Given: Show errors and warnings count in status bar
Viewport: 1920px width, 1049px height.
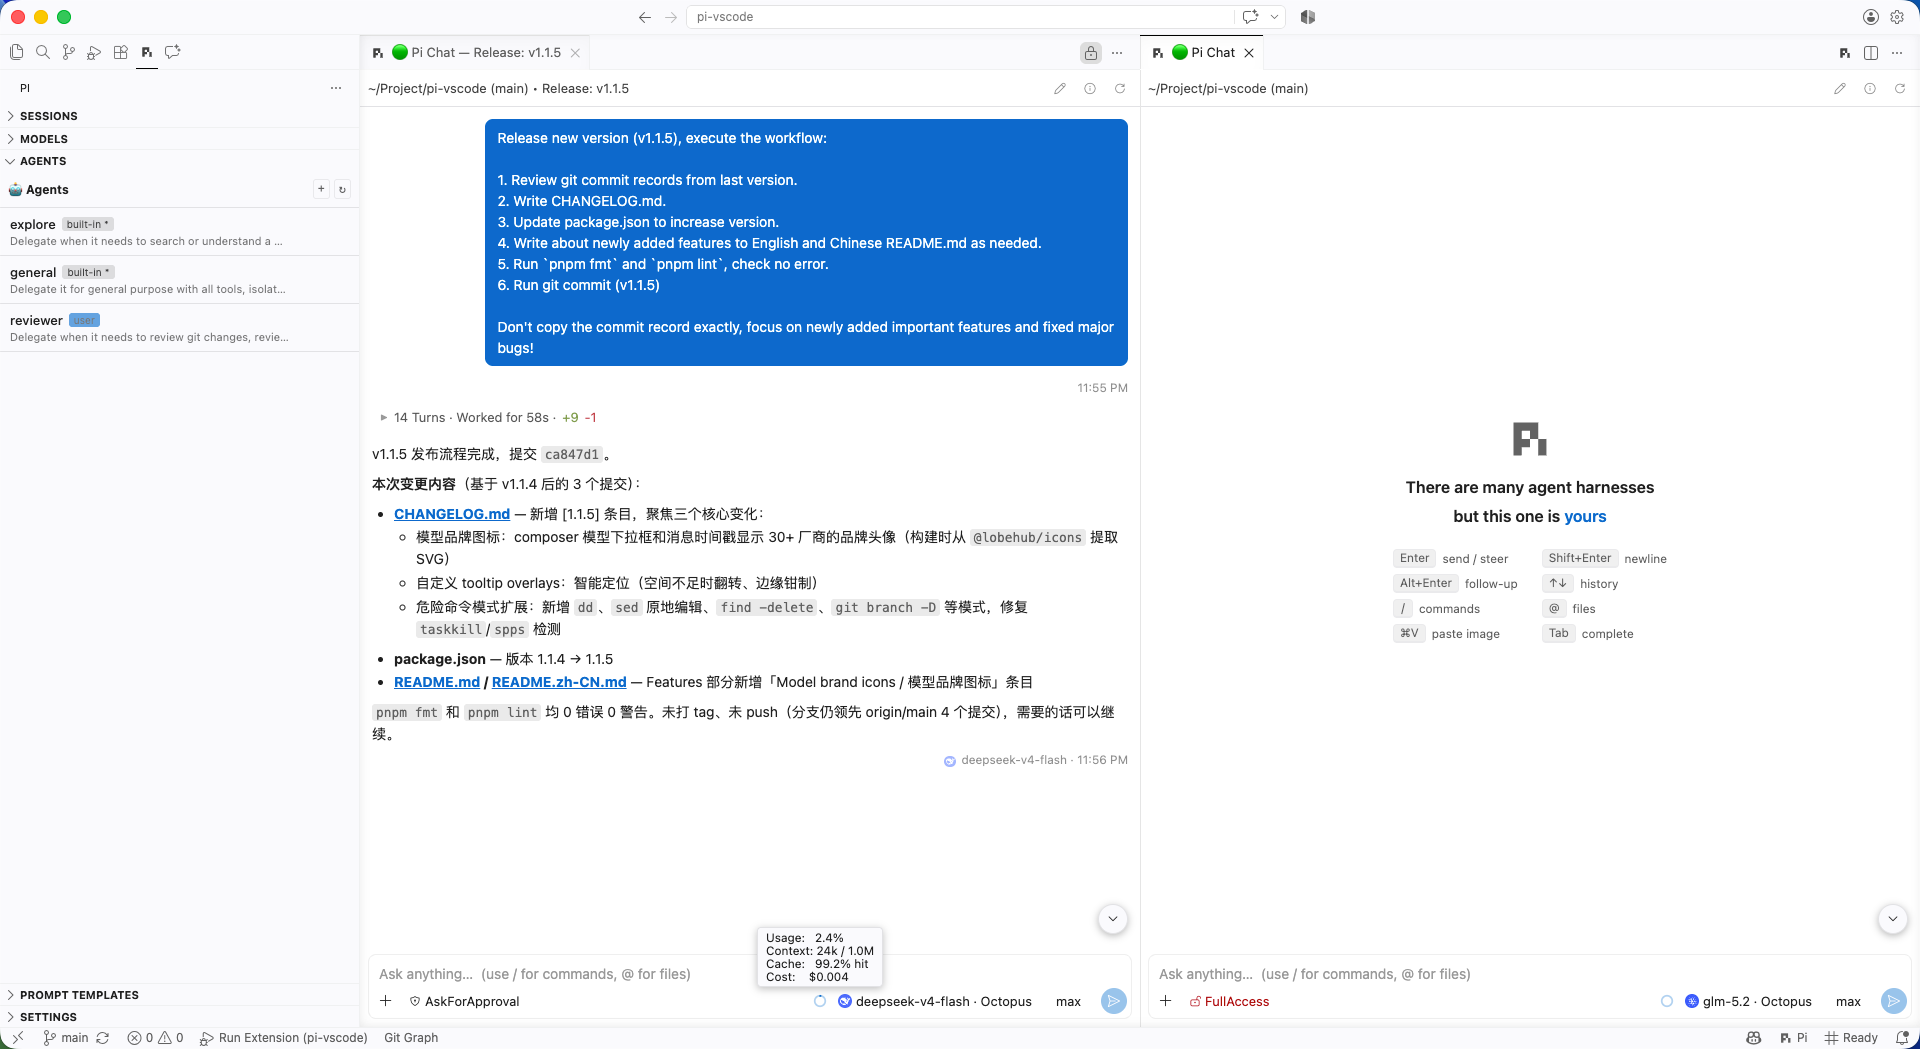Looking at the screenshot, I should coord(156,1038).
